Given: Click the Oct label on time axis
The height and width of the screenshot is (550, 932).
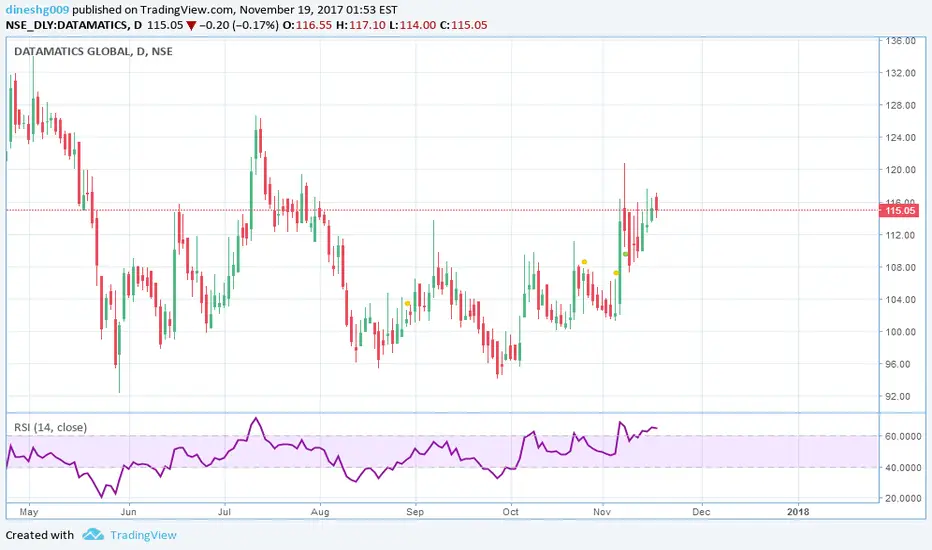Looking at the screenshot, I should 511,512.
